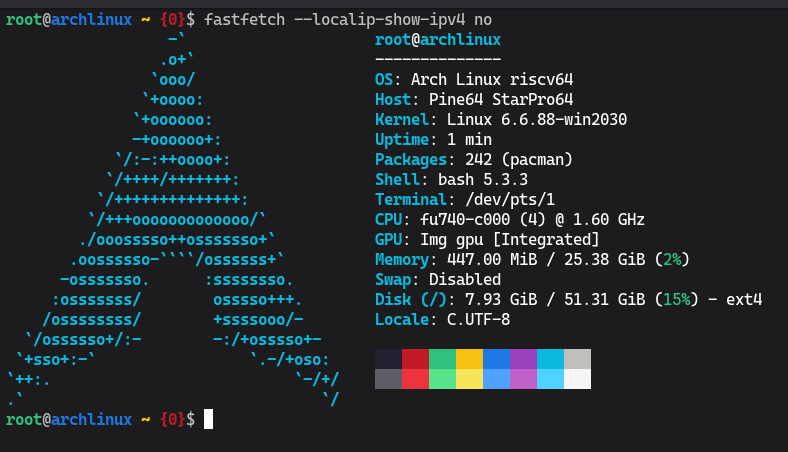Click the black top-row color block

tap(388, 359)
